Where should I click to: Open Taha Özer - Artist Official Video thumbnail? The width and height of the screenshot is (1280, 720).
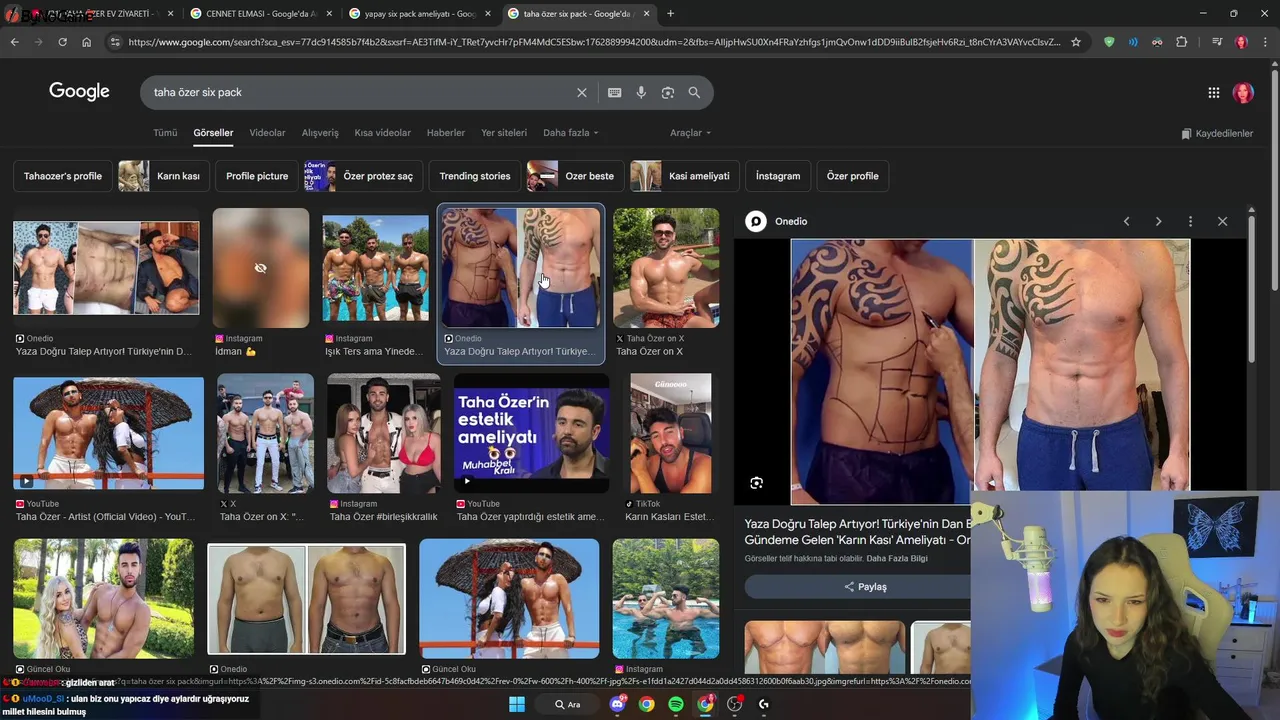coord(108,433)
